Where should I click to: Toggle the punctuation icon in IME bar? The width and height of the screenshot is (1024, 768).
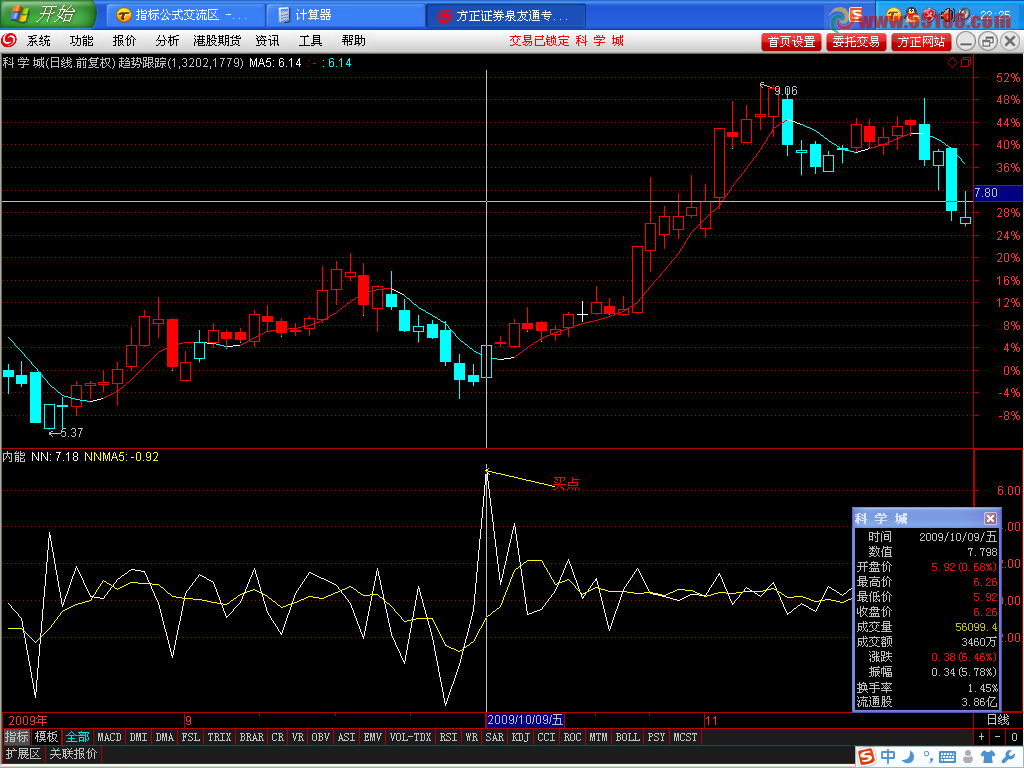927,758
